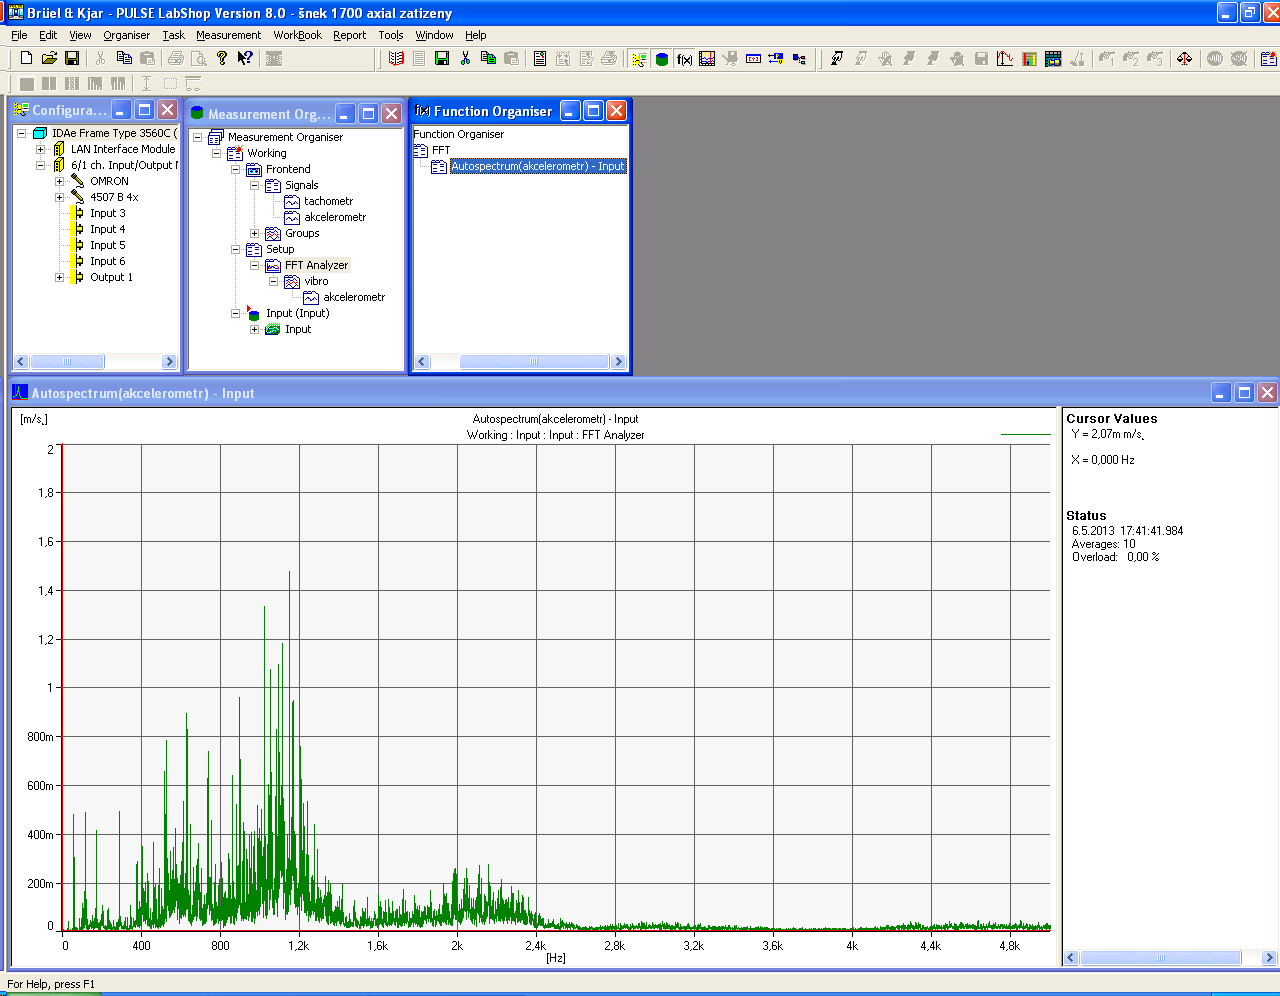Open the Display Organiser graph icon
The height and width of the screenshot is (996, 1280).
pos(707,59)
